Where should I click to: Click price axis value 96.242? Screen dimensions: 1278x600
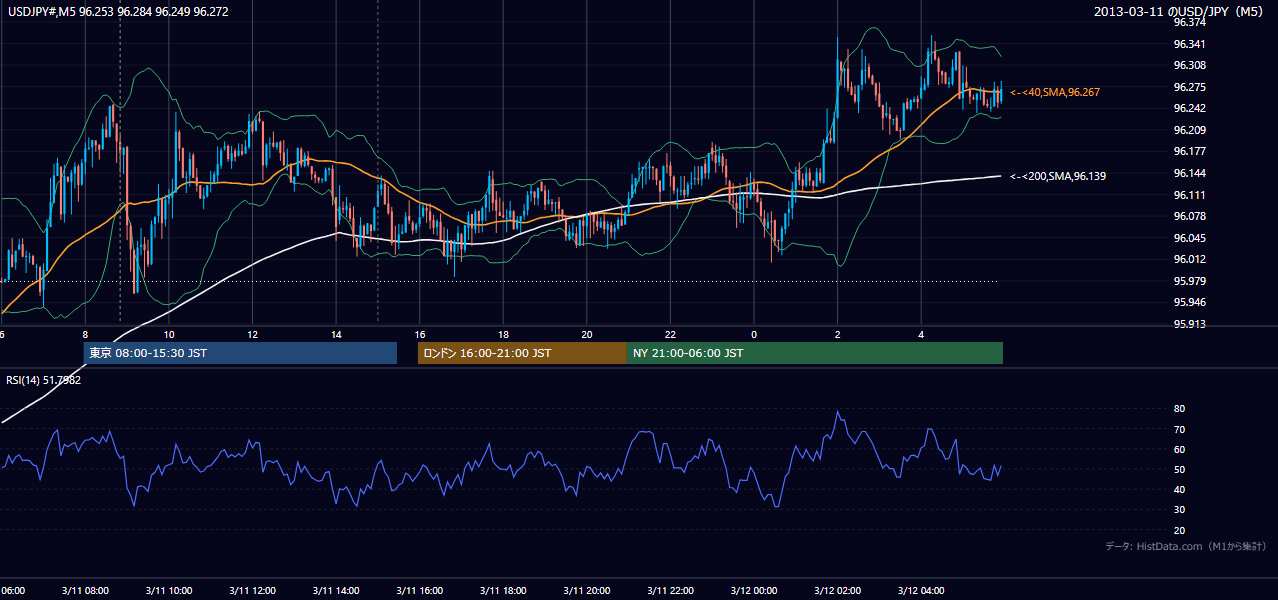[1189, 108]
